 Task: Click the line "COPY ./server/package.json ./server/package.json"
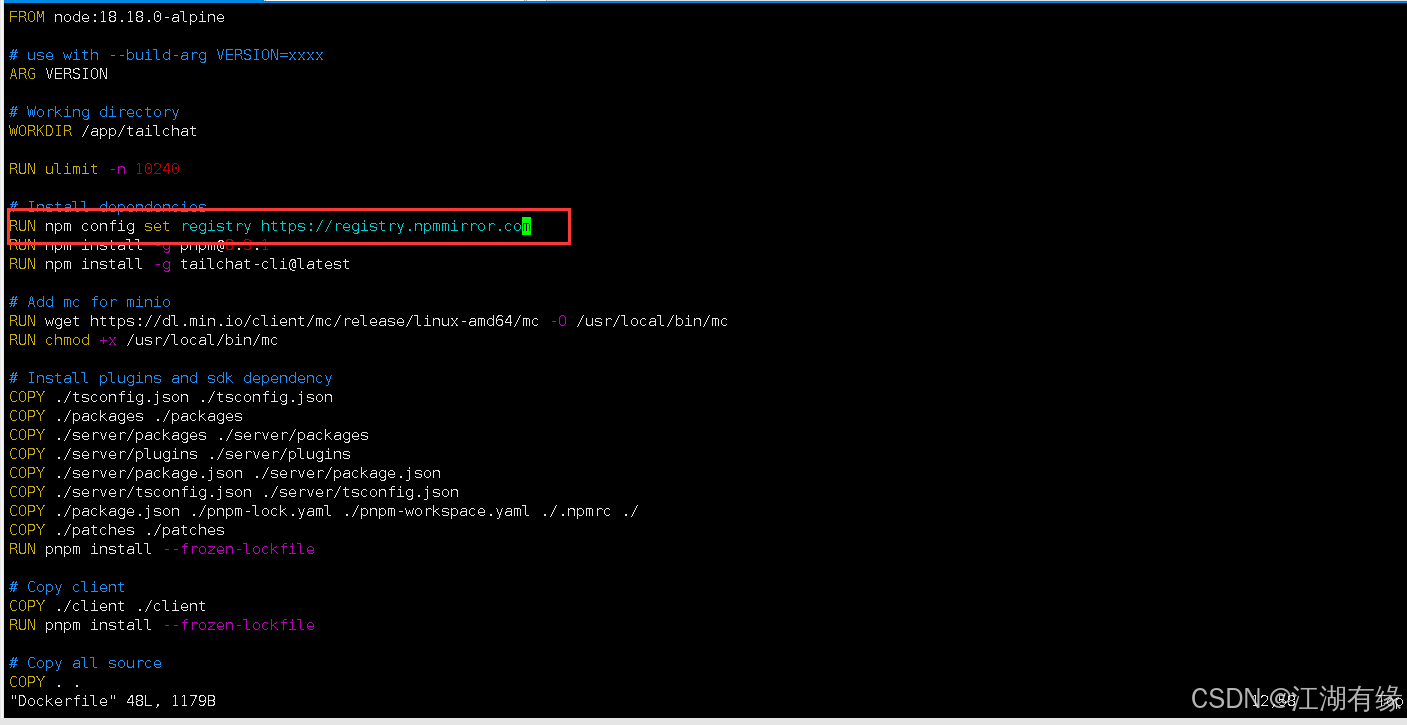[225, 473]
